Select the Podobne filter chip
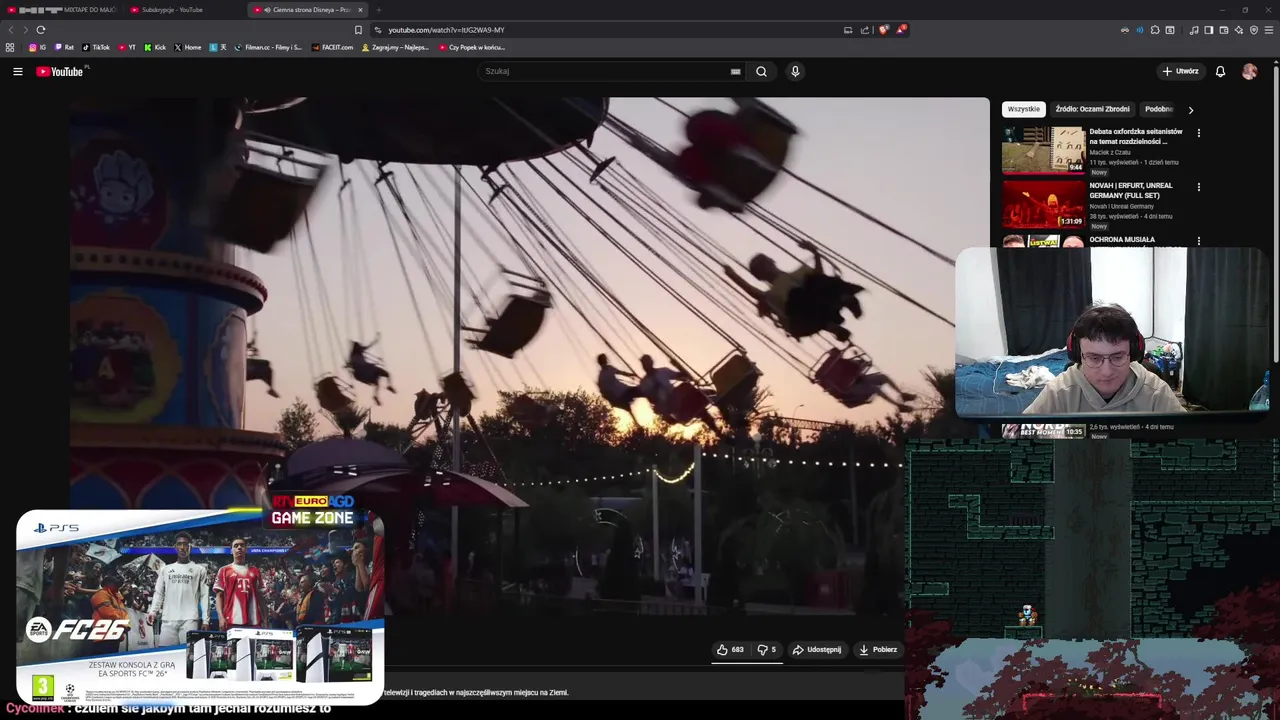Viewport: 1280px width, 720px height. (1159, 109)
